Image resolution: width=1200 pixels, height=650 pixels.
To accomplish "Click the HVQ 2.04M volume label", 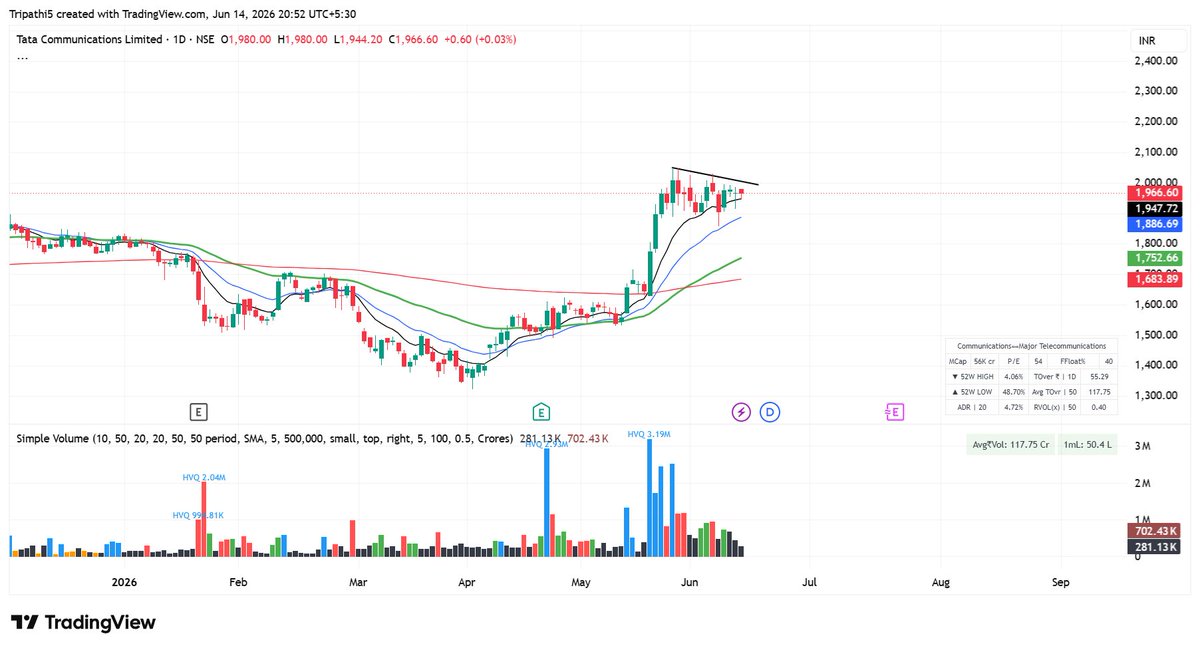I will pos(204,478).
